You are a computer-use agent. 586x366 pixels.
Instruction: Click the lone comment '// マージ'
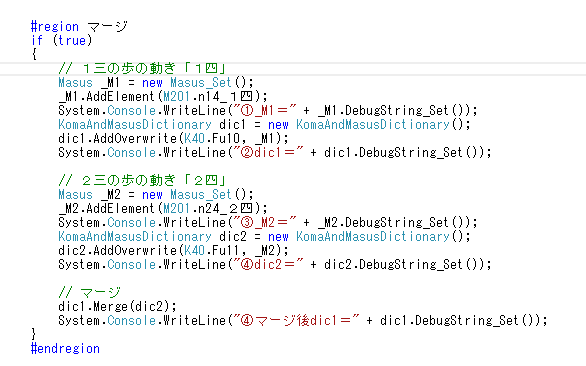90,292
